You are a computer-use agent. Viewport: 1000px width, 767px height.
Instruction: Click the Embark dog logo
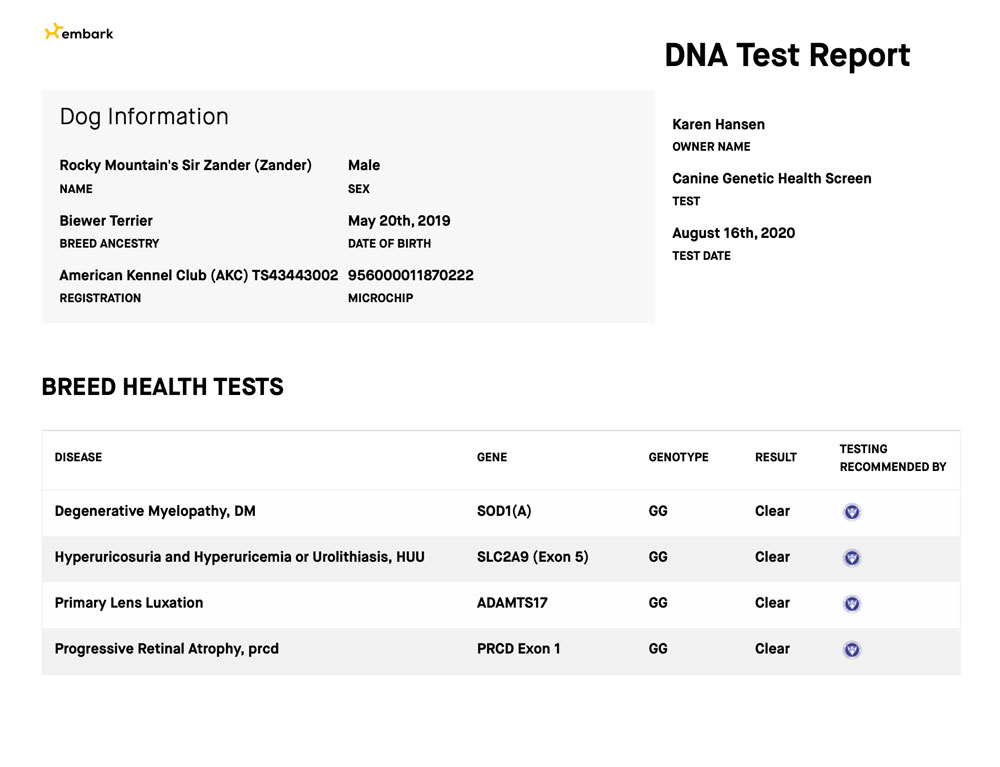[x=78, y=31]
